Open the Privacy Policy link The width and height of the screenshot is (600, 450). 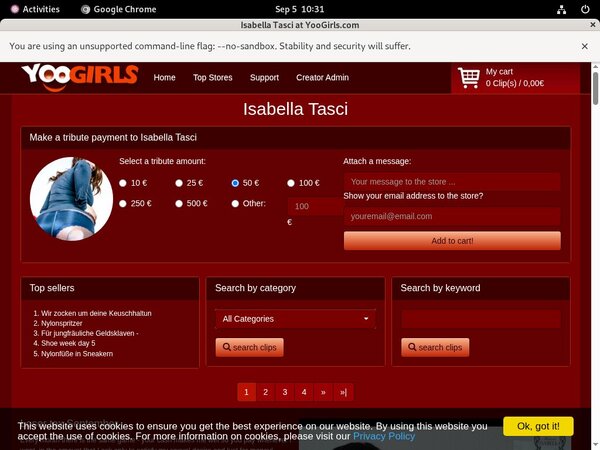point(383,436)
